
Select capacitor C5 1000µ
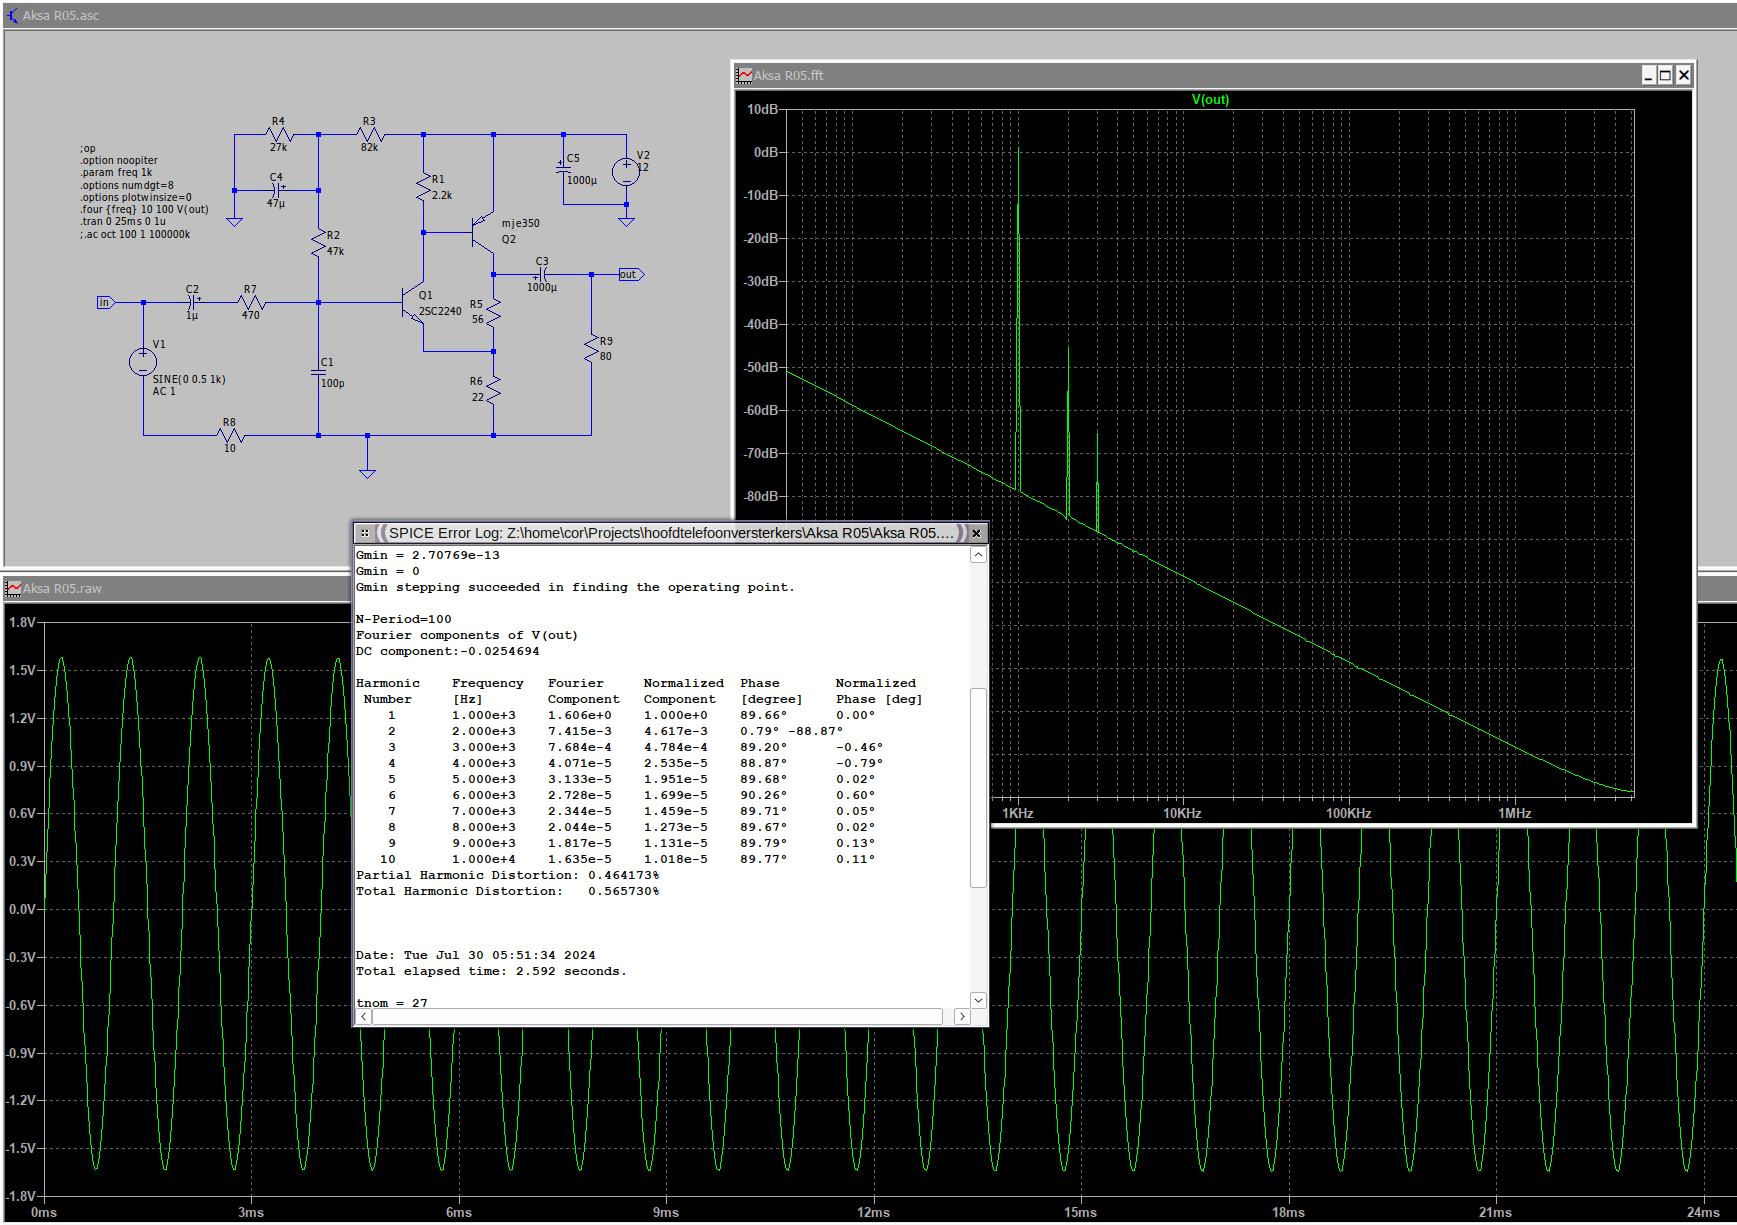(564, 170)
